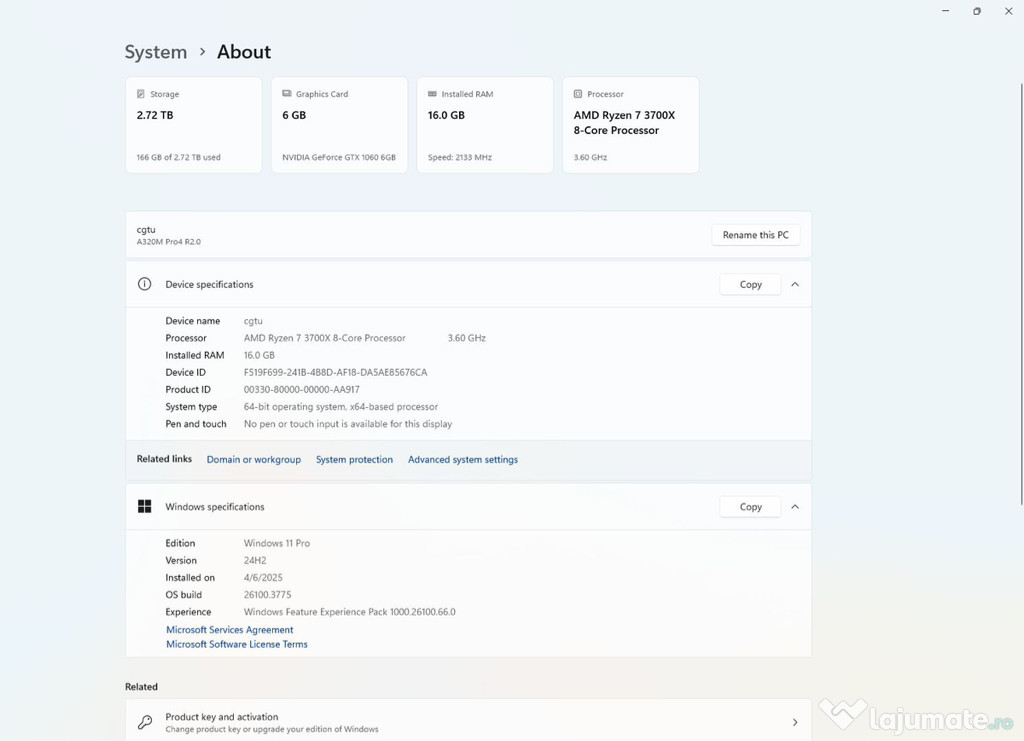This screenshot has width=1024, height=741.
Task: Click the Windows Feature Experience Pack text
Action: [350, 612]
